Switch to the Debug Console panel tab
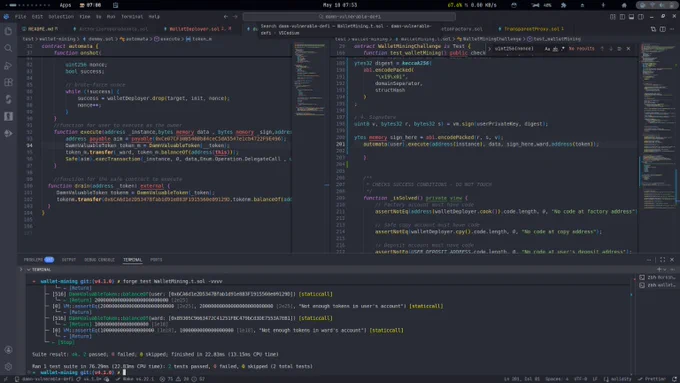680x383 pixels. 99,260
